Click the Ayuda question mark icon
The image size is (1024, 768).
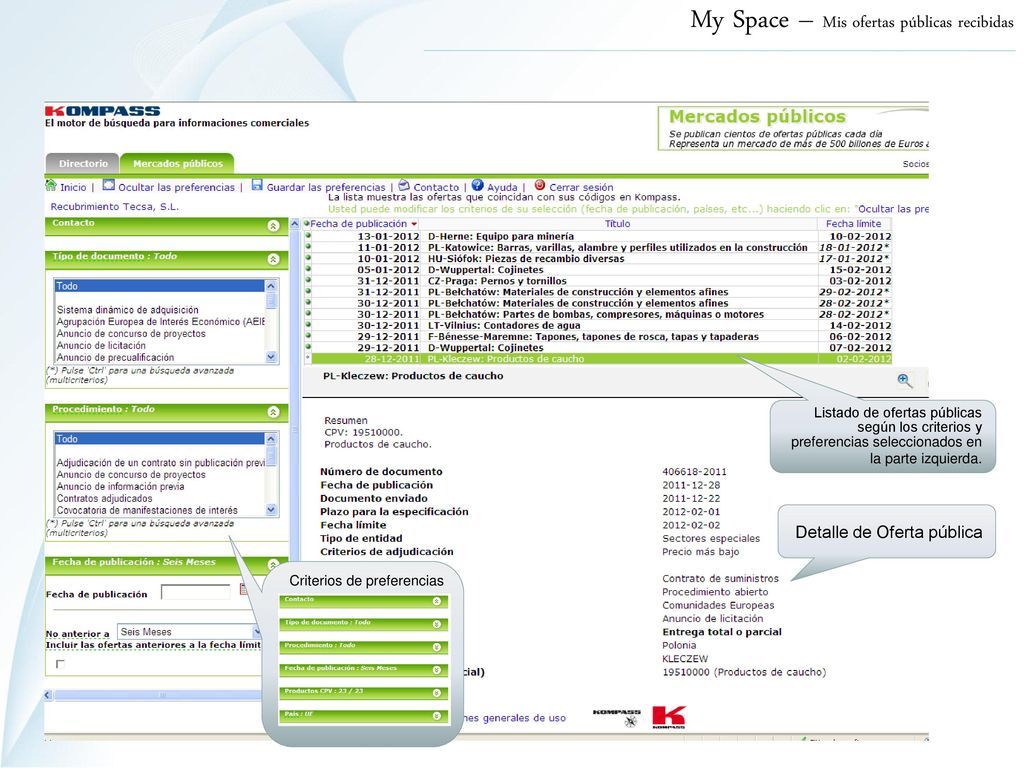click(x=477, y=185)
